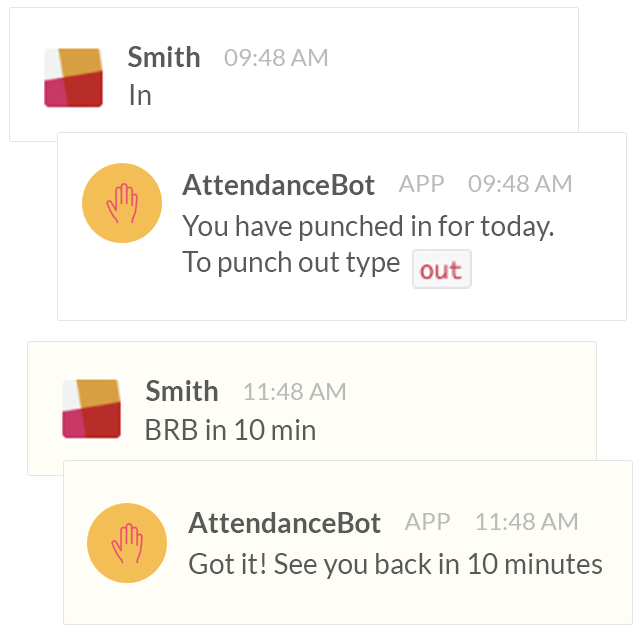Click the 11:48 AM timestamp on Smith's message
The height and width of the screenshot is (632, 644).
click(295, 391)
